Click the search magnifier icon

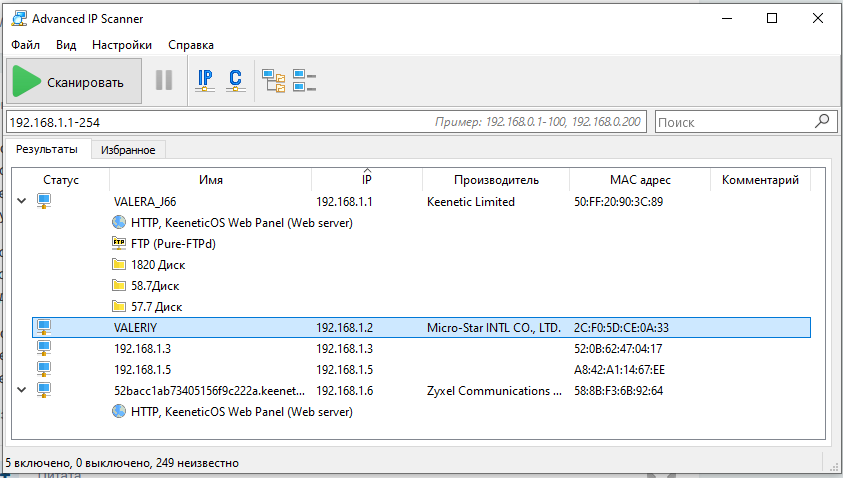tap(822, 122)
